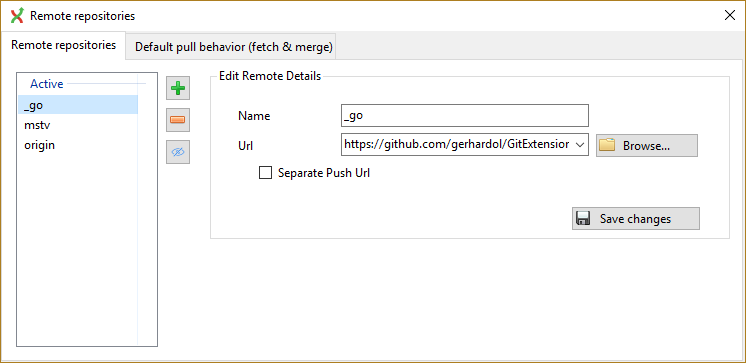746x363 pixels.
Task: Toggle remote active state via the crossed-eye icon
Action: [x=178, y=152]
